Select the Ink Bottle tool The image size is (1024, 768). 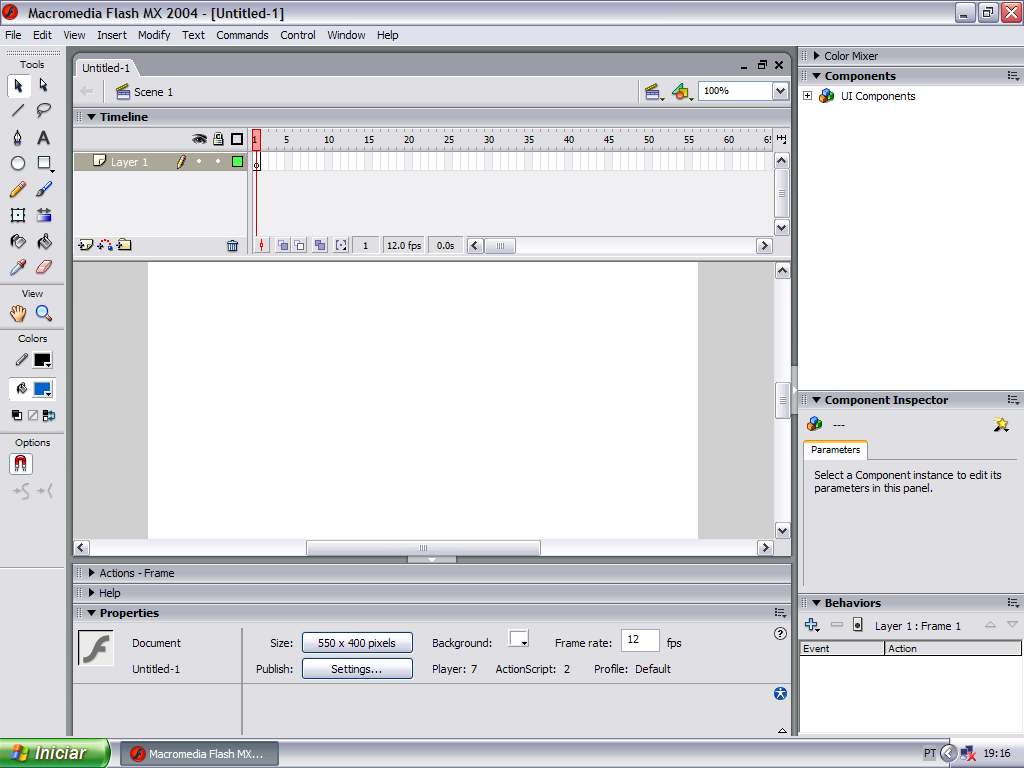pyautogui.click(x=18, y=242)
